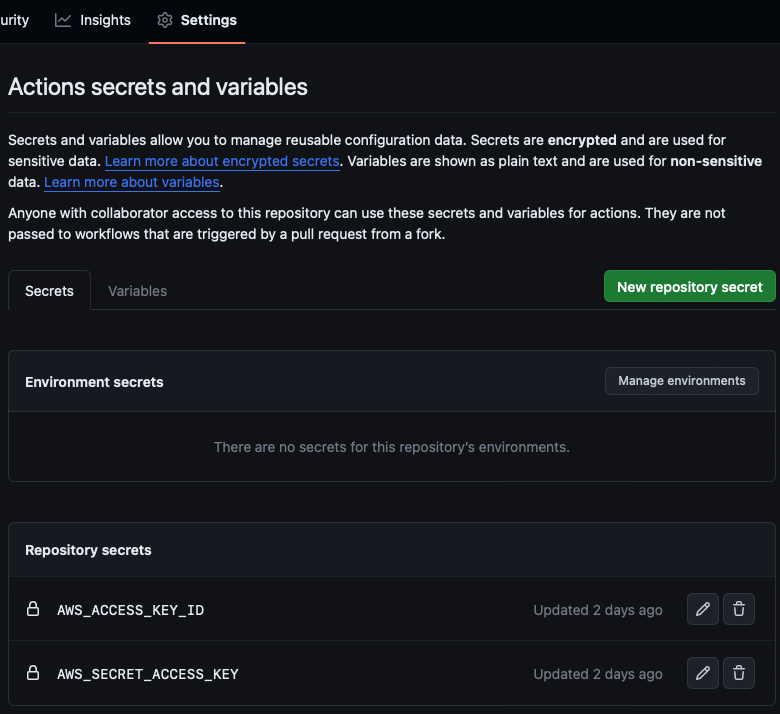Screen dimensions: 780x714
Task: Click the AWS_ACCESS_KEY_ID secret name
Action: click(130, 609)
